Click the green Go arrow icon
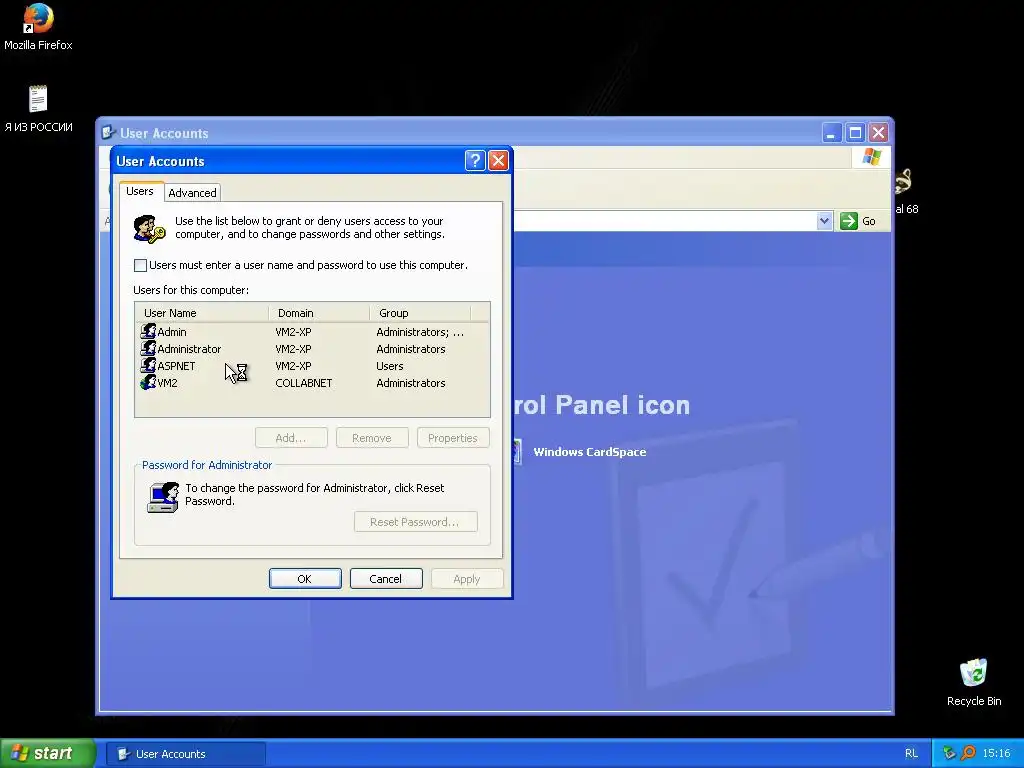 (848, 221)
